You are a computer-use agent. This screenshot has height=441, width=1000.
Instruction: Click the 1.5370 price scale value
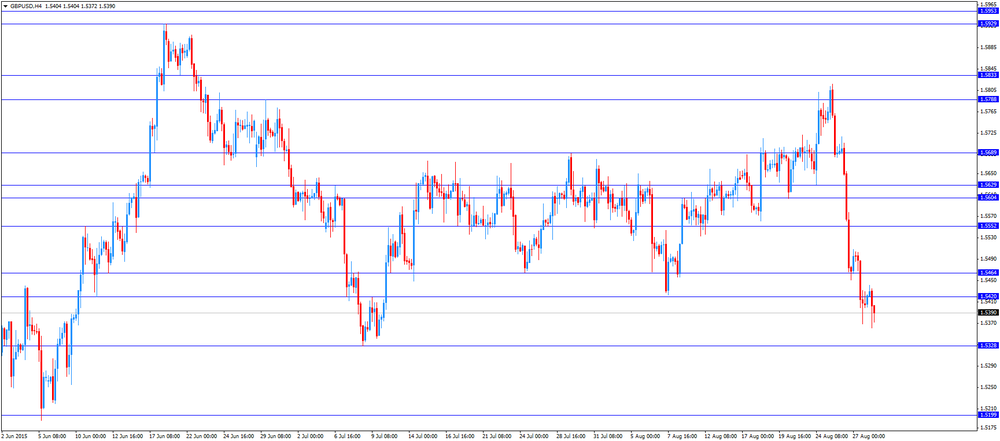click(989, 323)
